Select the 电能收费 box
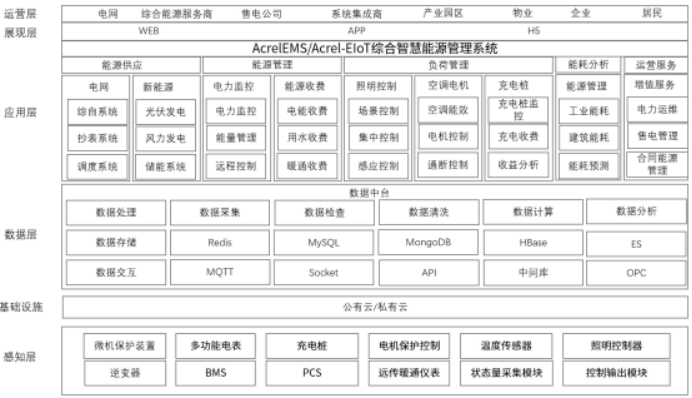 [x=308, y=111]
